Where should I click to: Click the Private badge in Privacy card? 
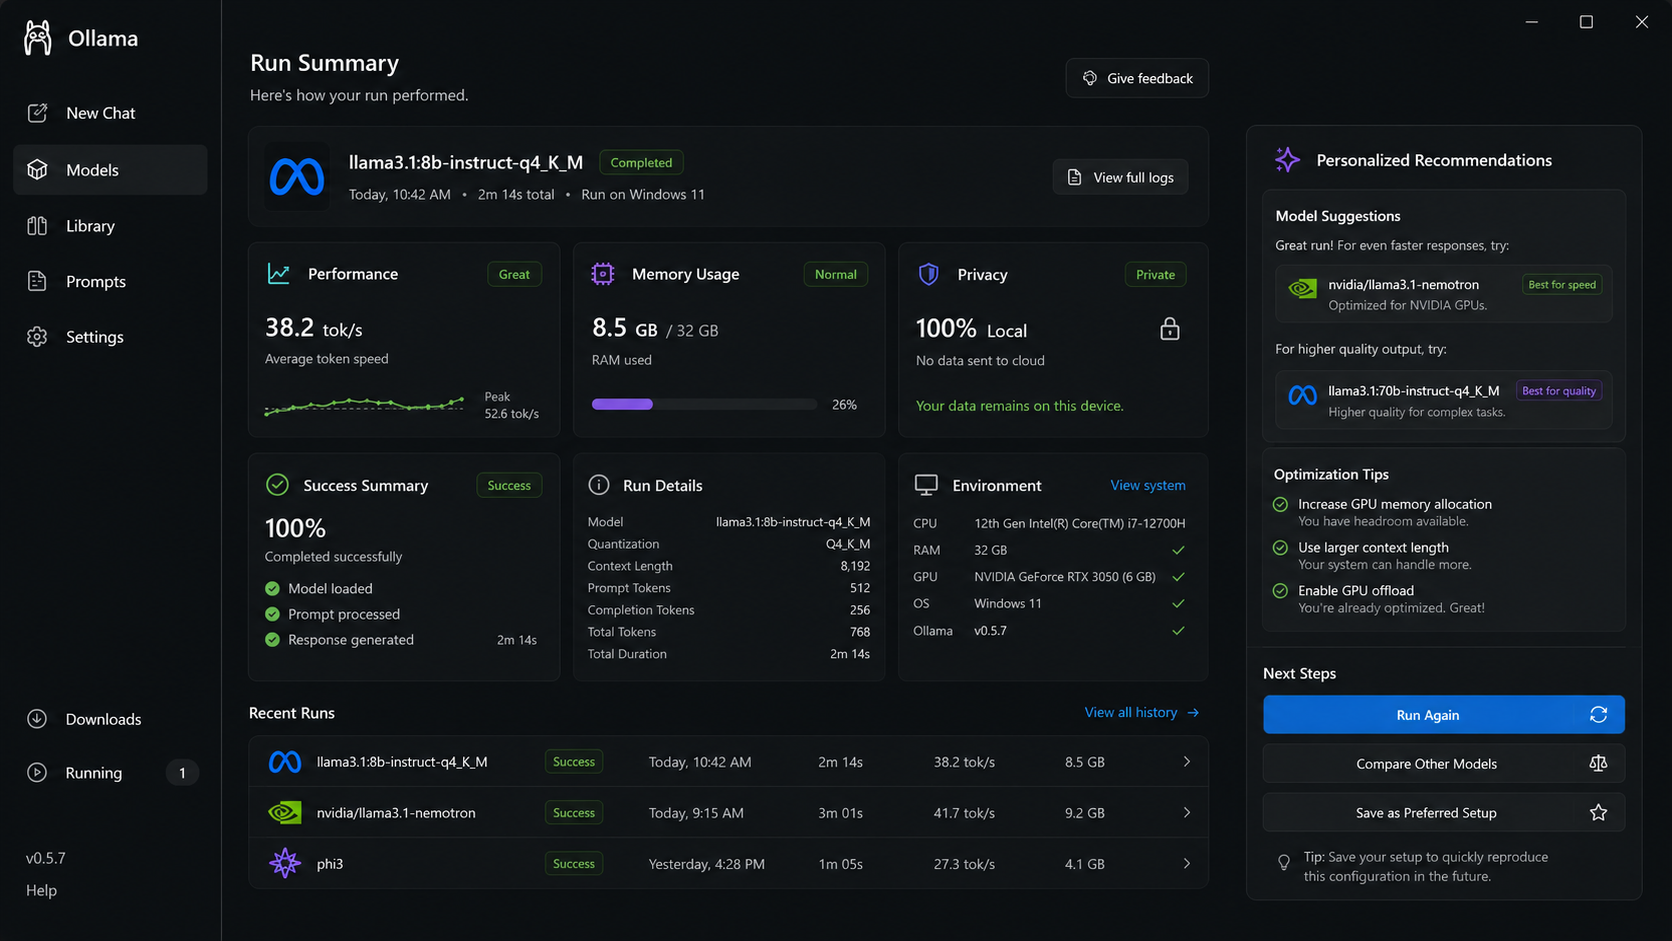[1155, 274]
